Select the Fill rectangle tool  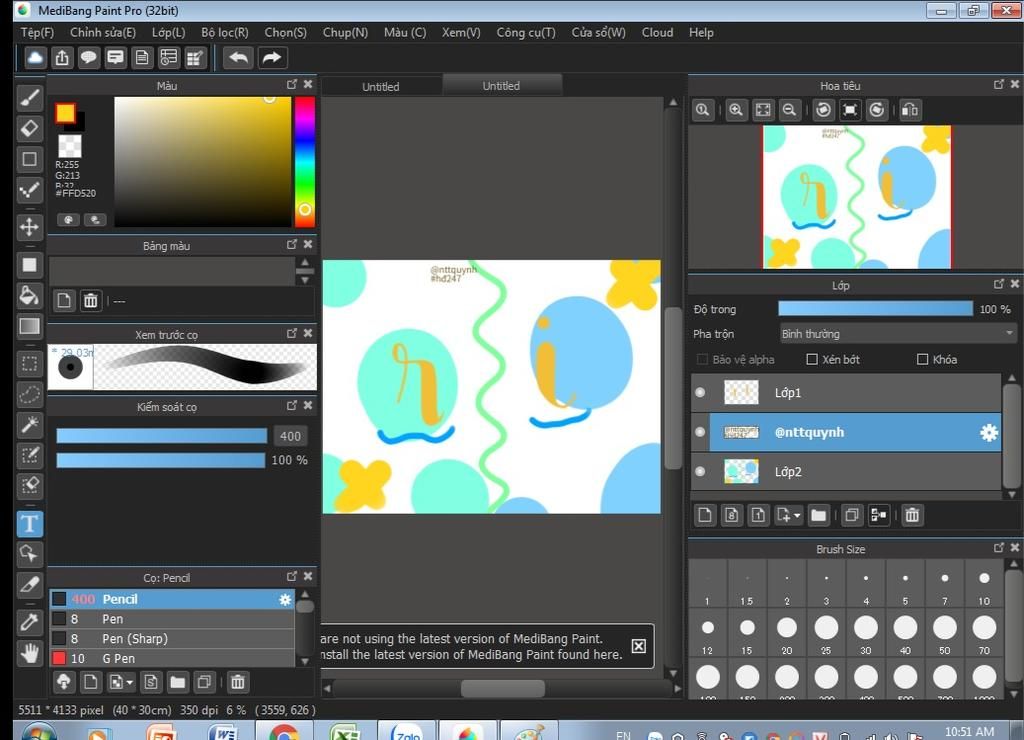click(29, 265)
